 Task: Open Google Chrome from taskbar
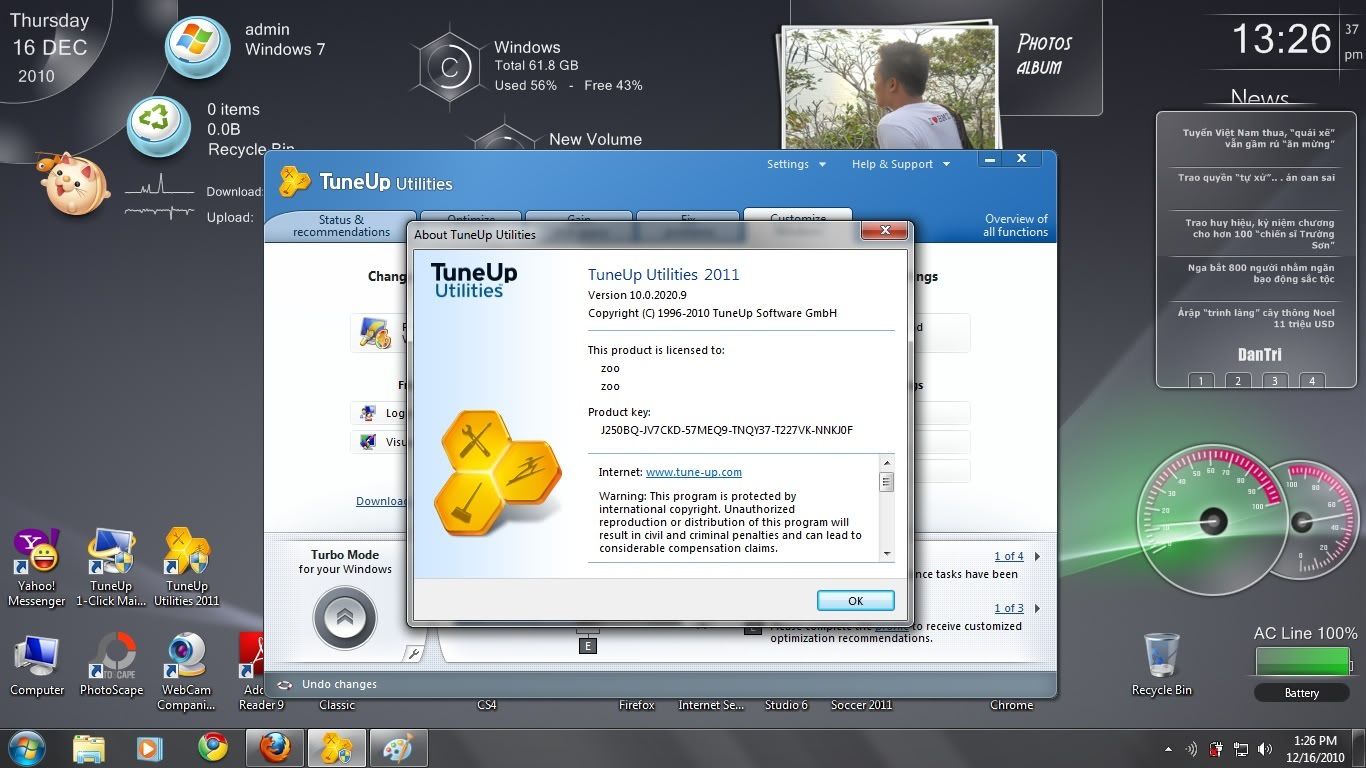[212, 748]
